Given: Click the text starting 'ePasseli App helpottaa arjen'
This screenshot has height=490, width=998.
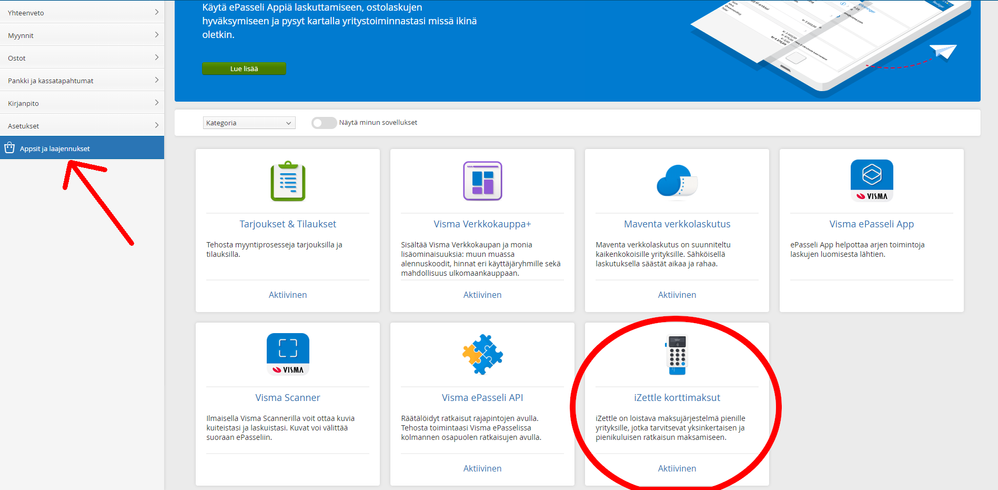Looking at the screenshot, I should [x=858, y=249].
